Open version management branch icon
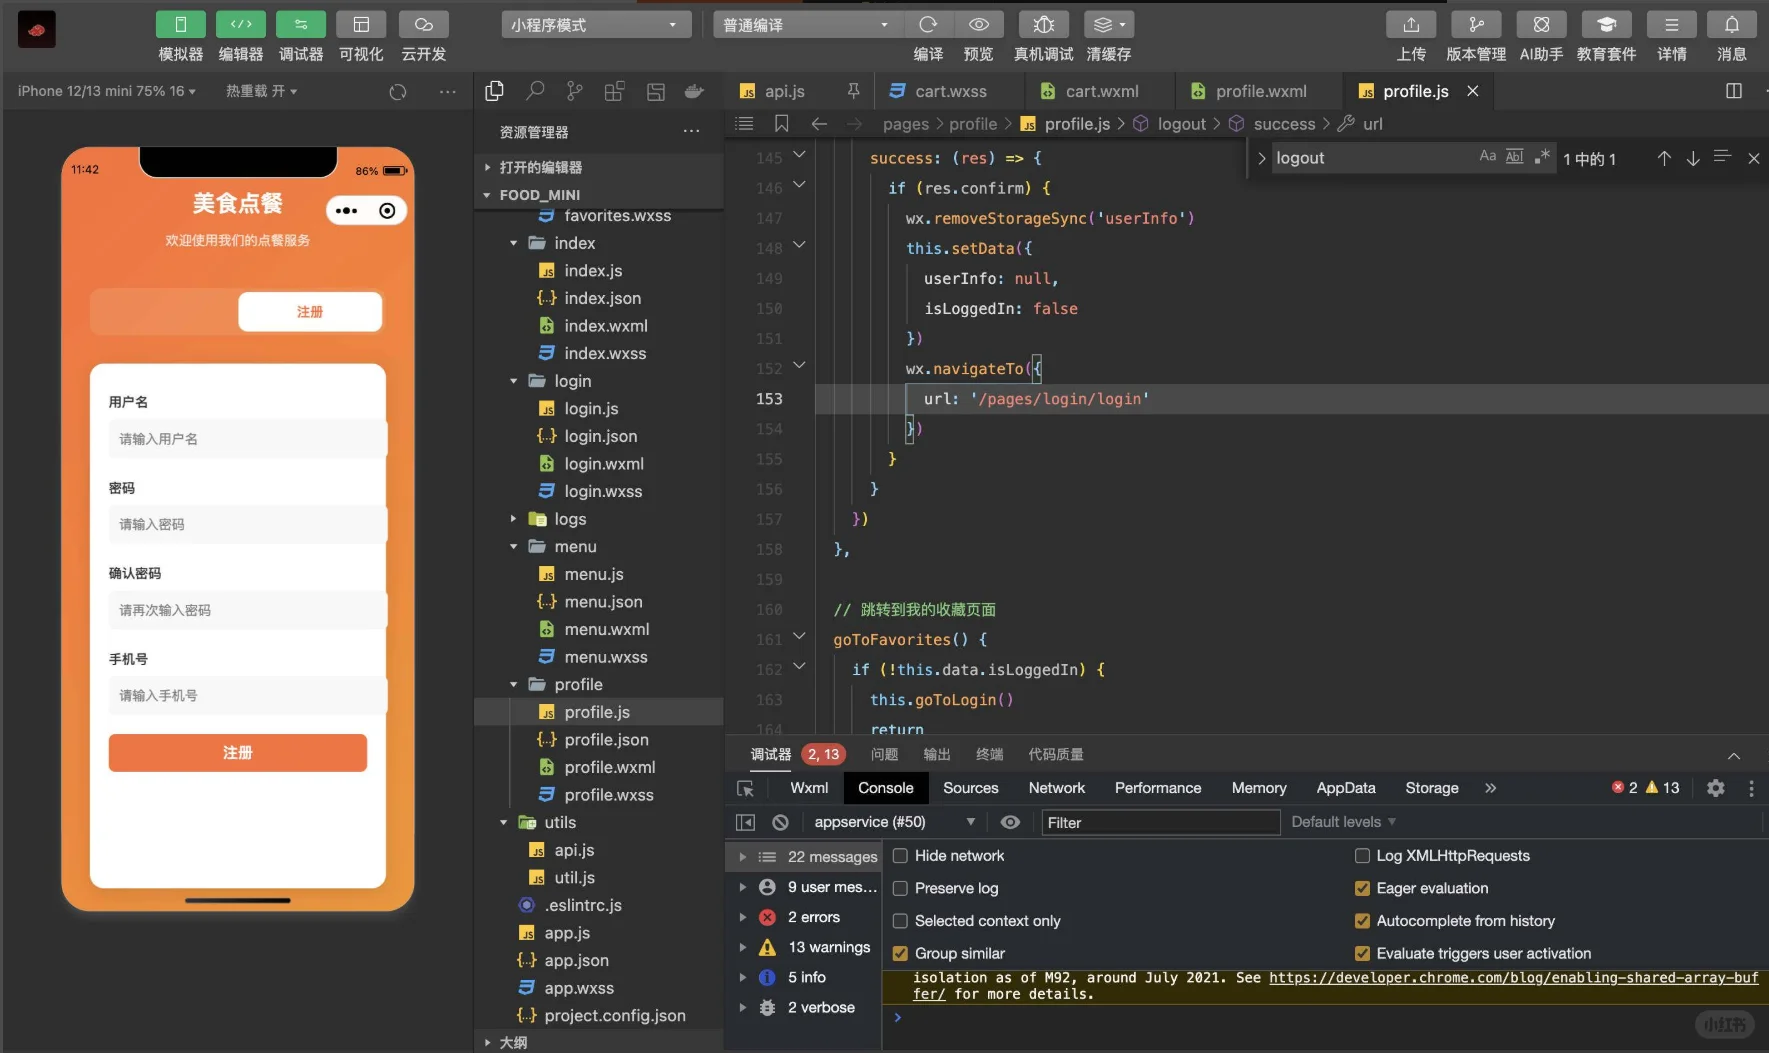1769x1053 pixels. tap(1476, 25)
